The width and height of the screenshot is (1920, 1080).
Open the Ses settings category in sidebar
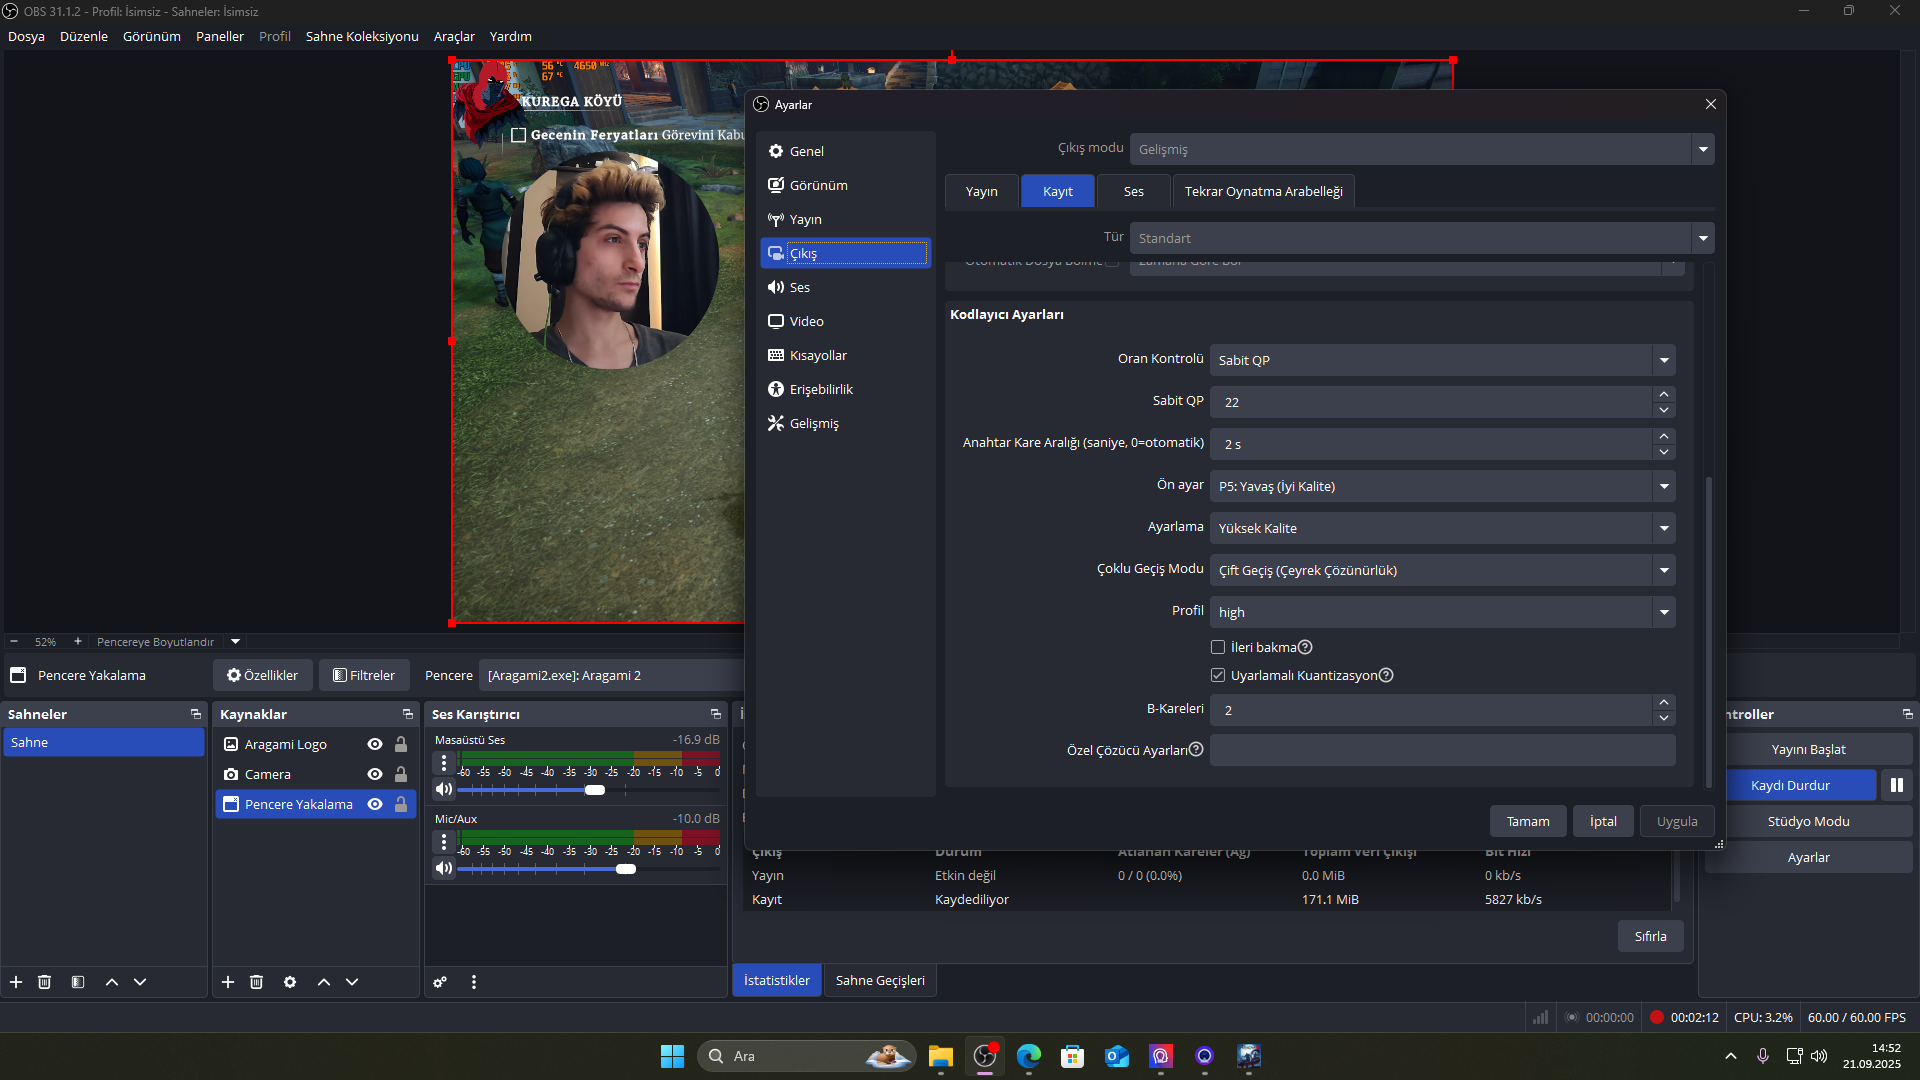point(845,287)
